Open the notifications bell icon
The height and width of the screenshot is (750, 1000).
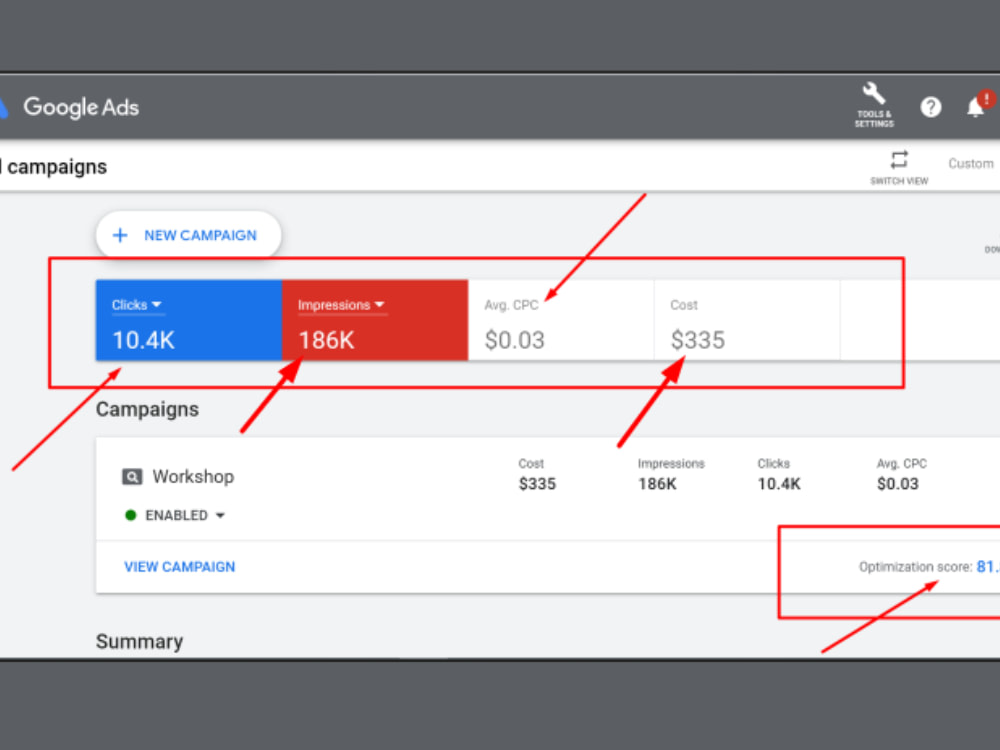click(975, 107)
